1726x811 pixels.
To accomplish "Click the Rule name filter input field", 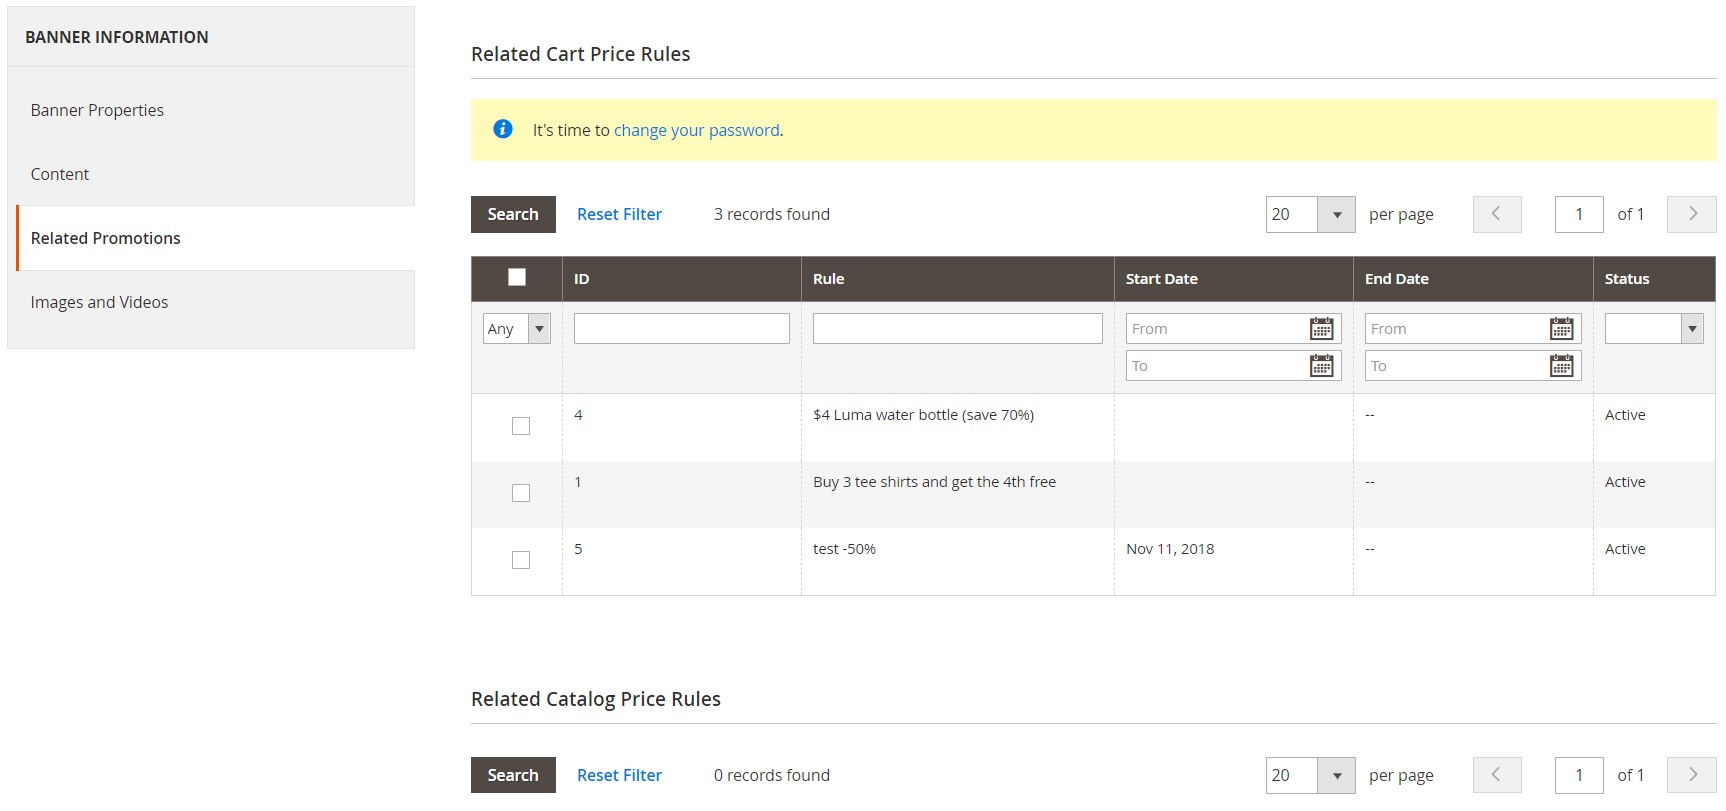I will coord(957,329).
